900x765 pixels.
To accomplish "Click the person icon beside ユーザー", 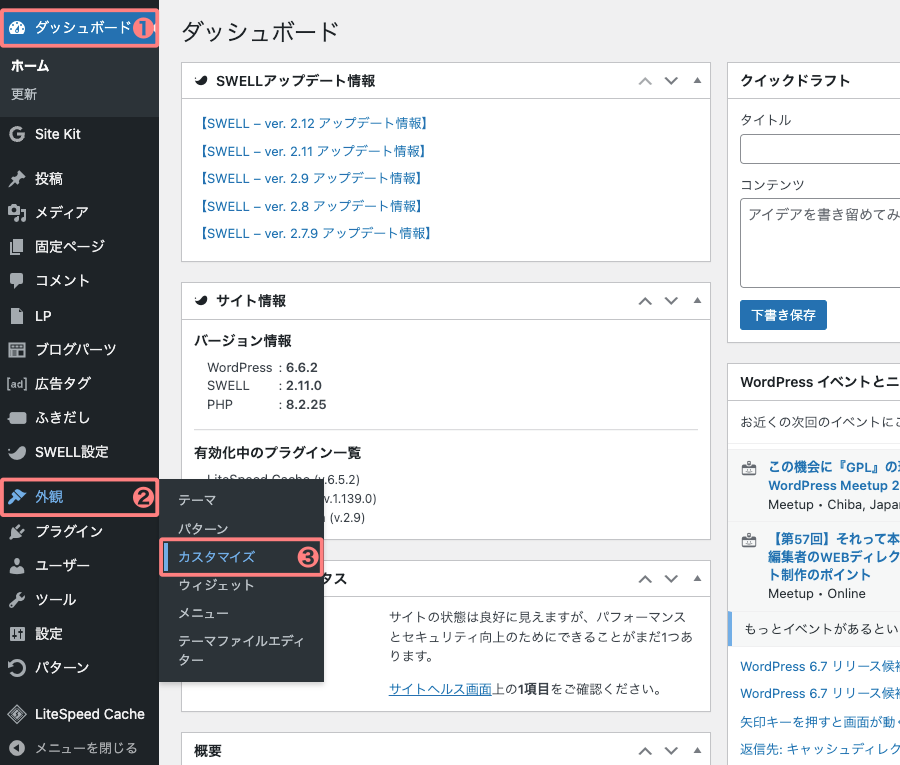I will [x=17, y=566].
